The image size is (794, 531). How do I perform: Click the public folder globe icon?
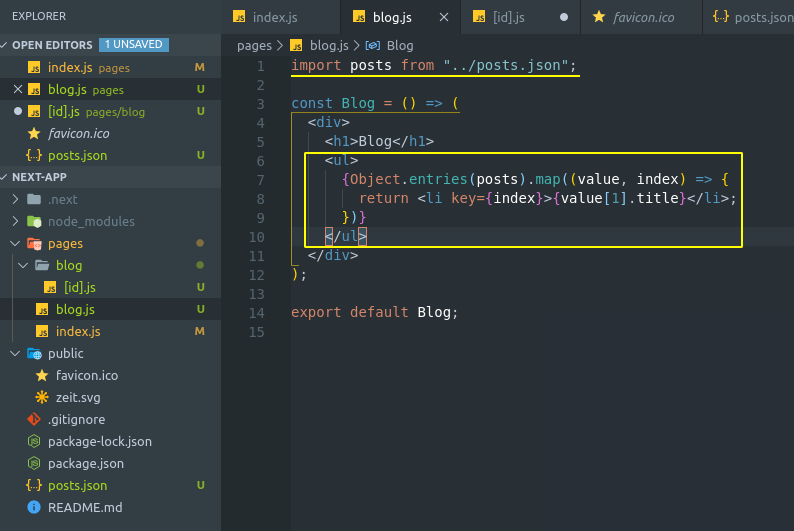34,353
